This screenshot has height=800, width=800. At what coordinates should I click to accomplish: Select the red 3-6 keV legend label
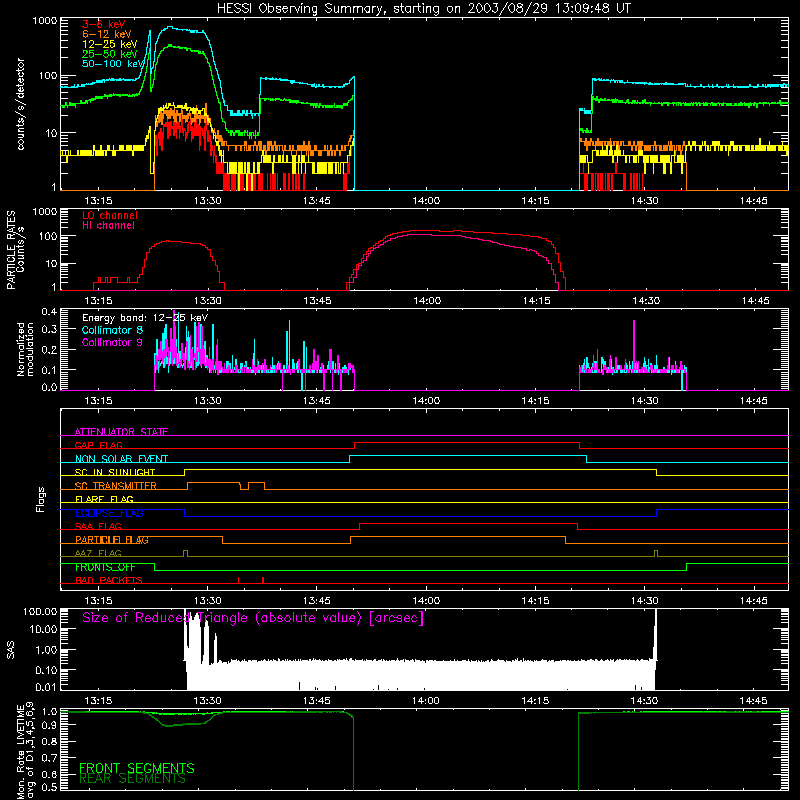pyautogui.click(x=104, y=24)
